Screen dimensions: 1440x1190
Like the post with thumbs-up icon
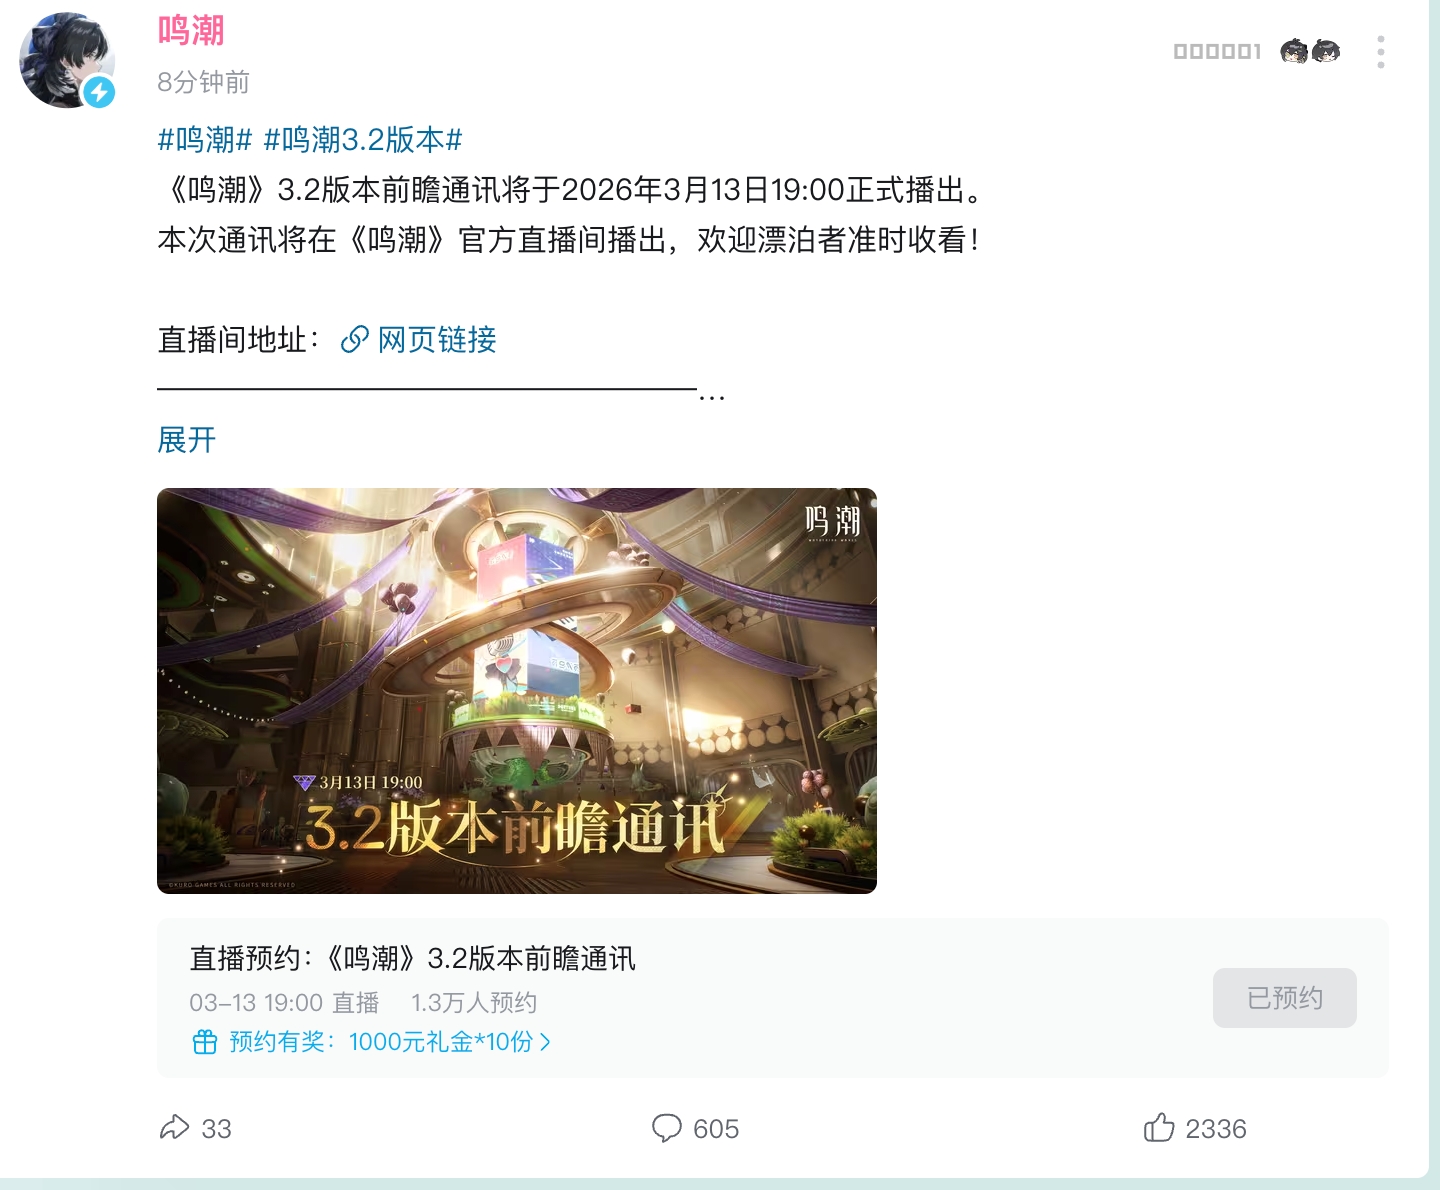1159,1127
